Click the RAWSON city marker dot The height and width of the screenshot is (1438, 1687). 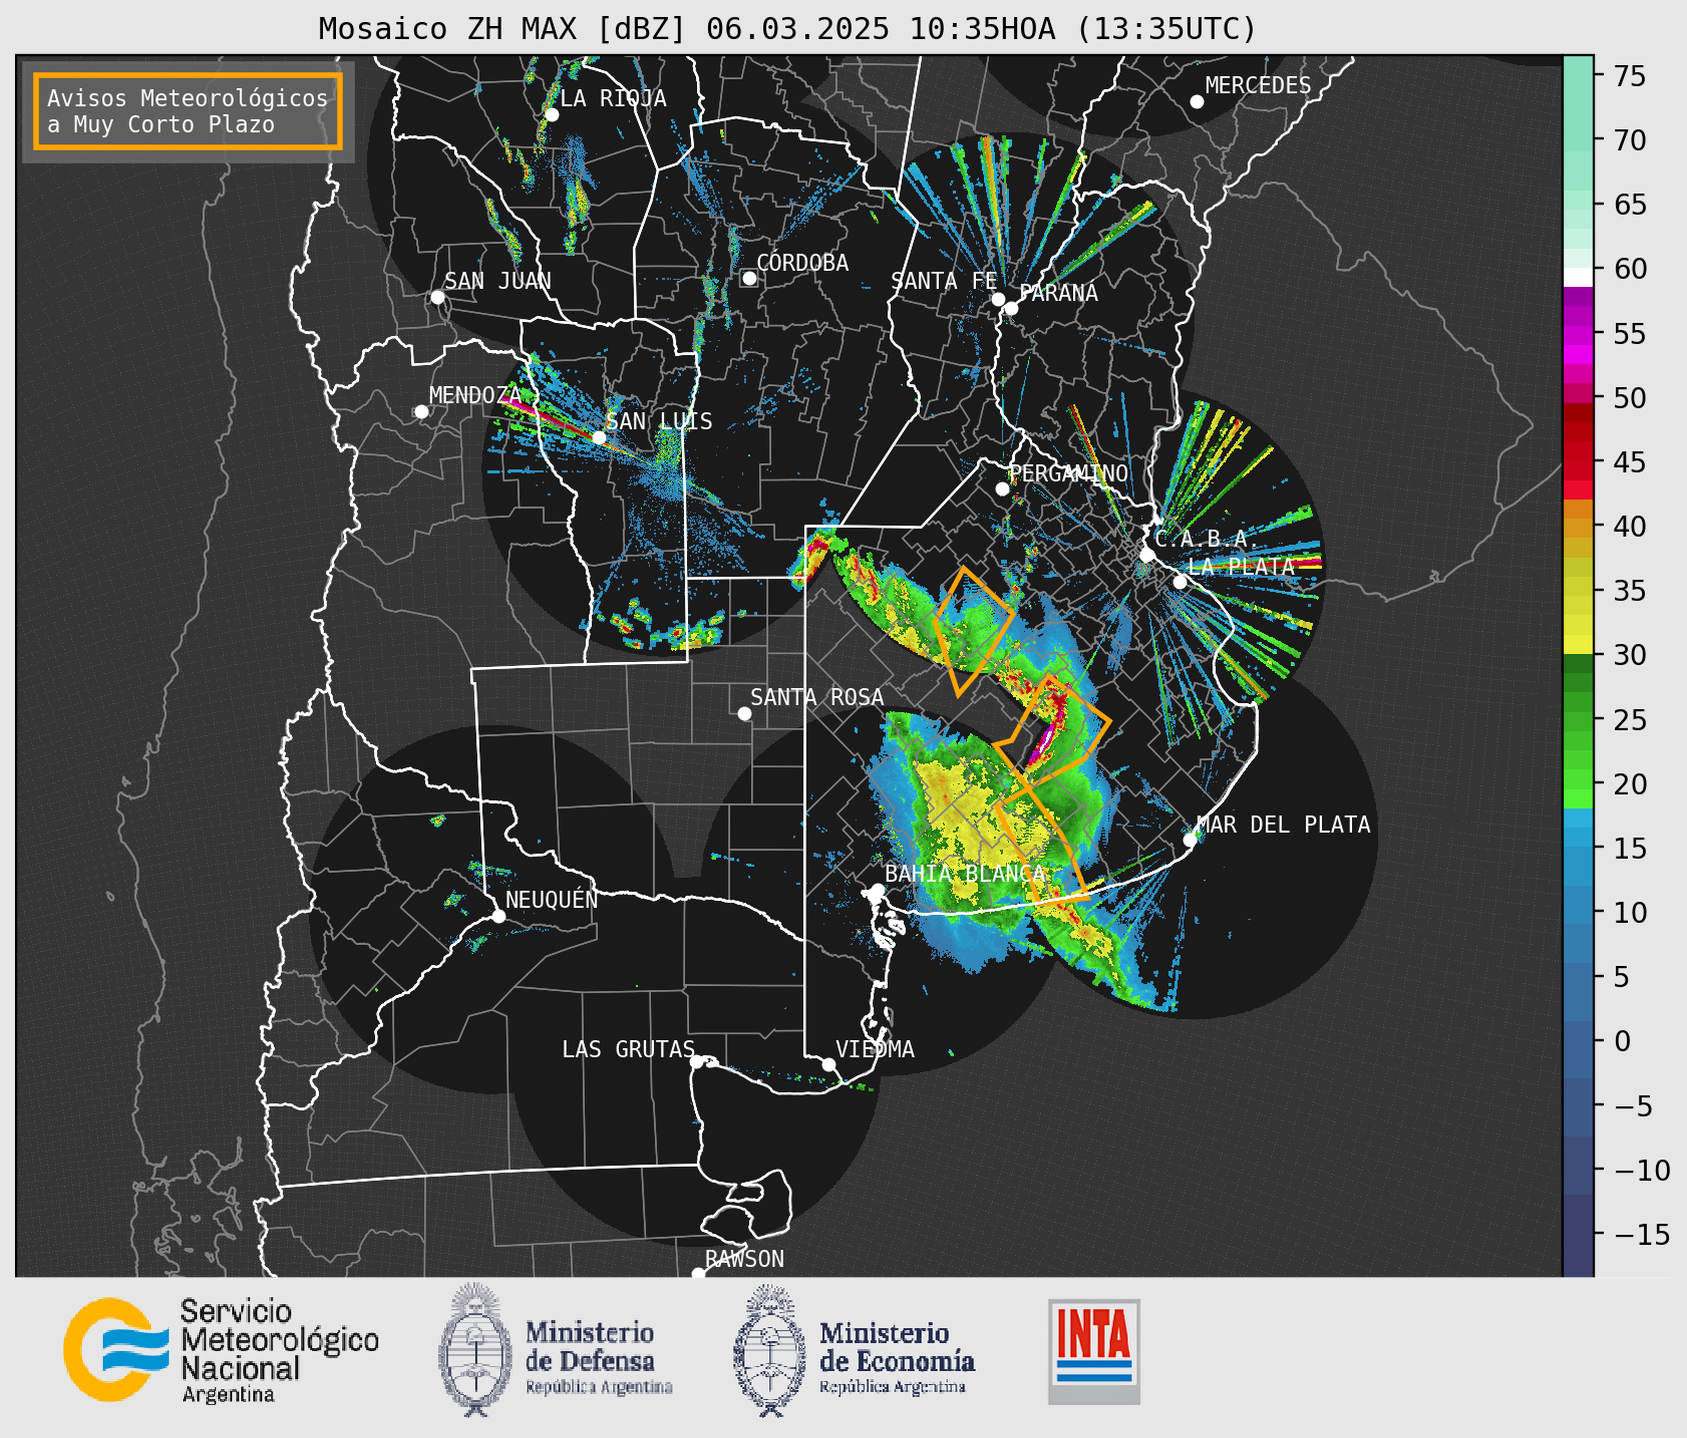(698, 1273)
